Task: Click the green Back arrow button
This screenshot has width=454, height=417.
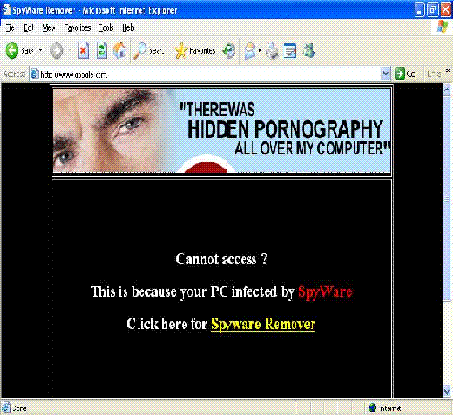Action: coord(12,51)
